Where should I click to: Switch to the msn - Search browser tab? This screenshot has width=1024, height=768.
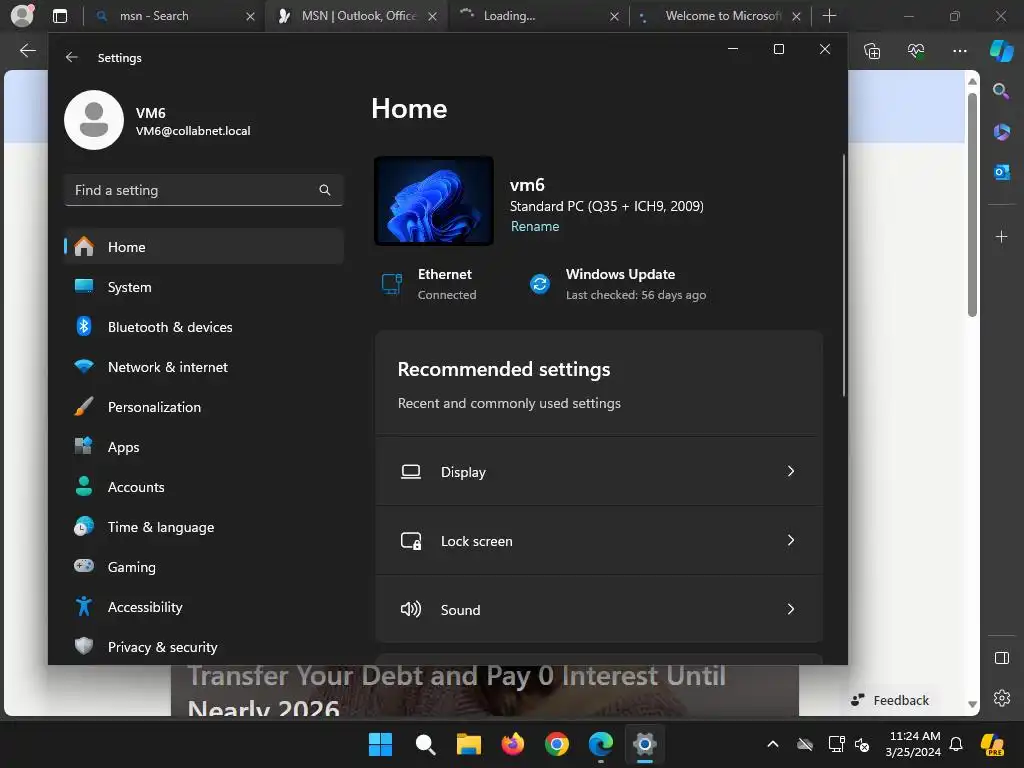pyautogui.click(x=172, y=16)
